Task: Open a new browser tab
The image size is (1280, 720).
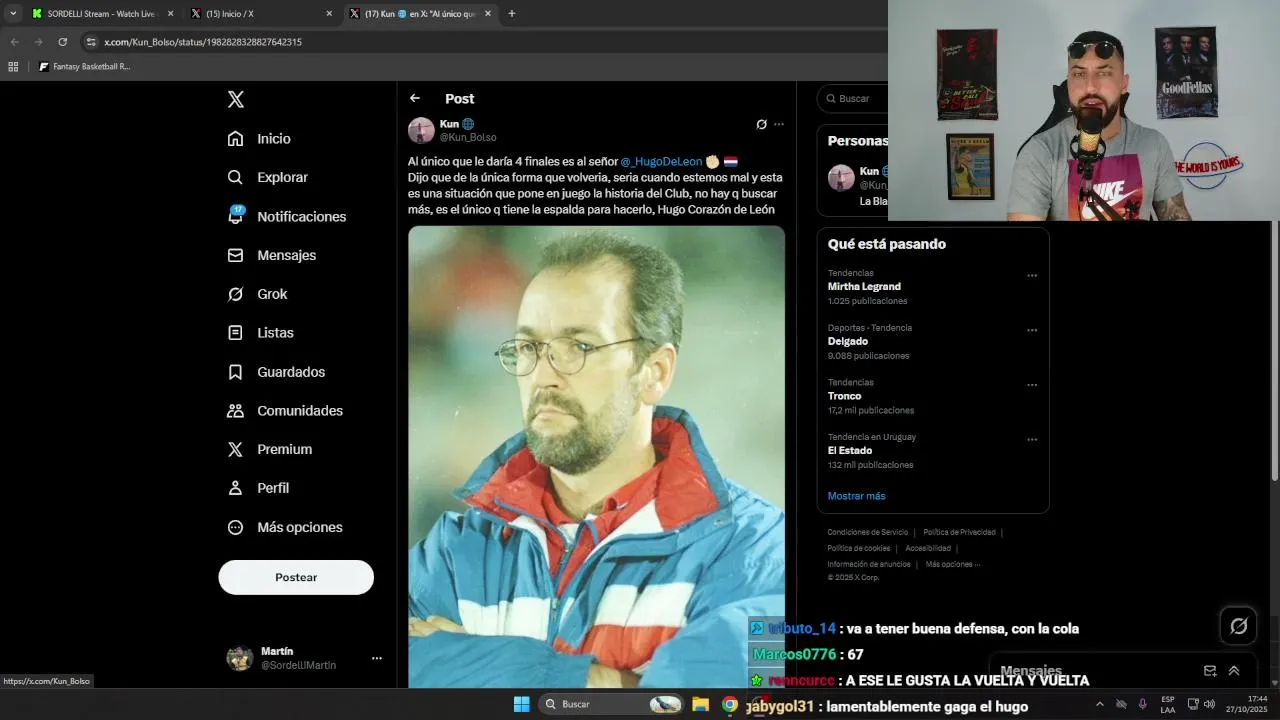Action: pyautogui.click(x=512, y=14)
